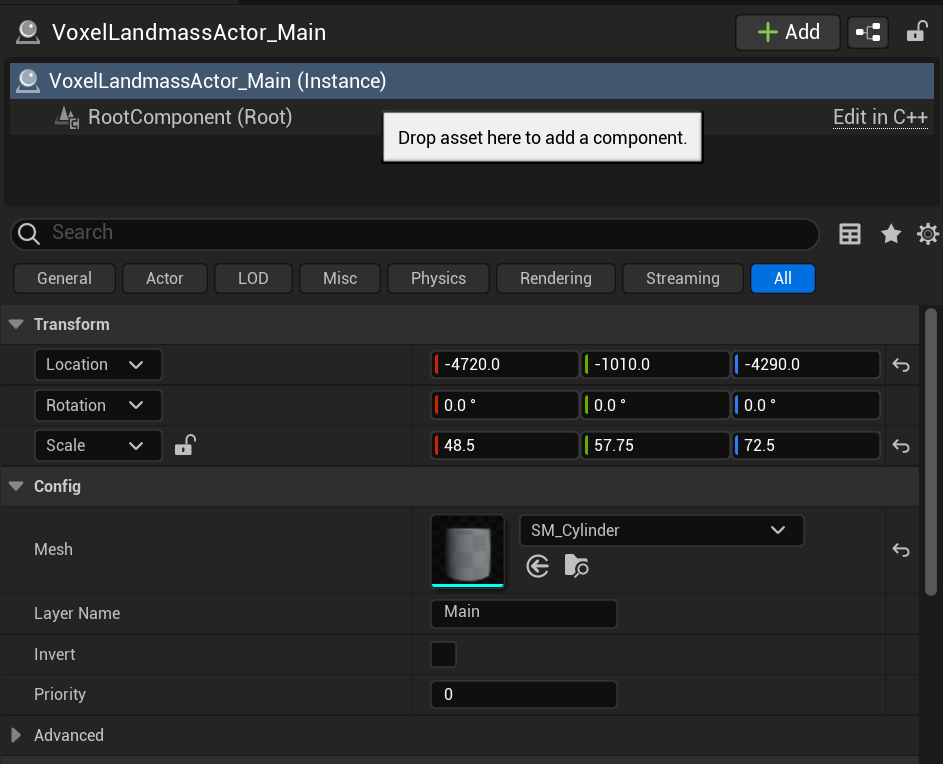
Task: Reset the Scale values with revert arrow
Action: click(900, 445)
